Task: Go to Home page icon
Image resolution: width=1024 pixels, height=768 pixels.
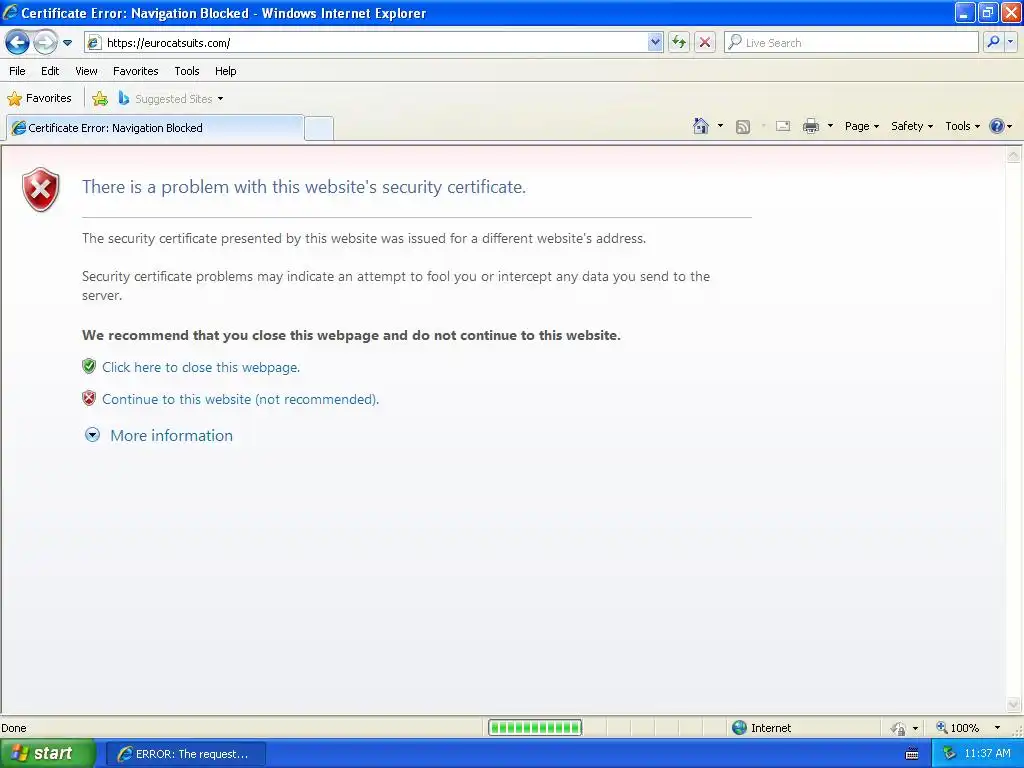Action: pos(701,126)
